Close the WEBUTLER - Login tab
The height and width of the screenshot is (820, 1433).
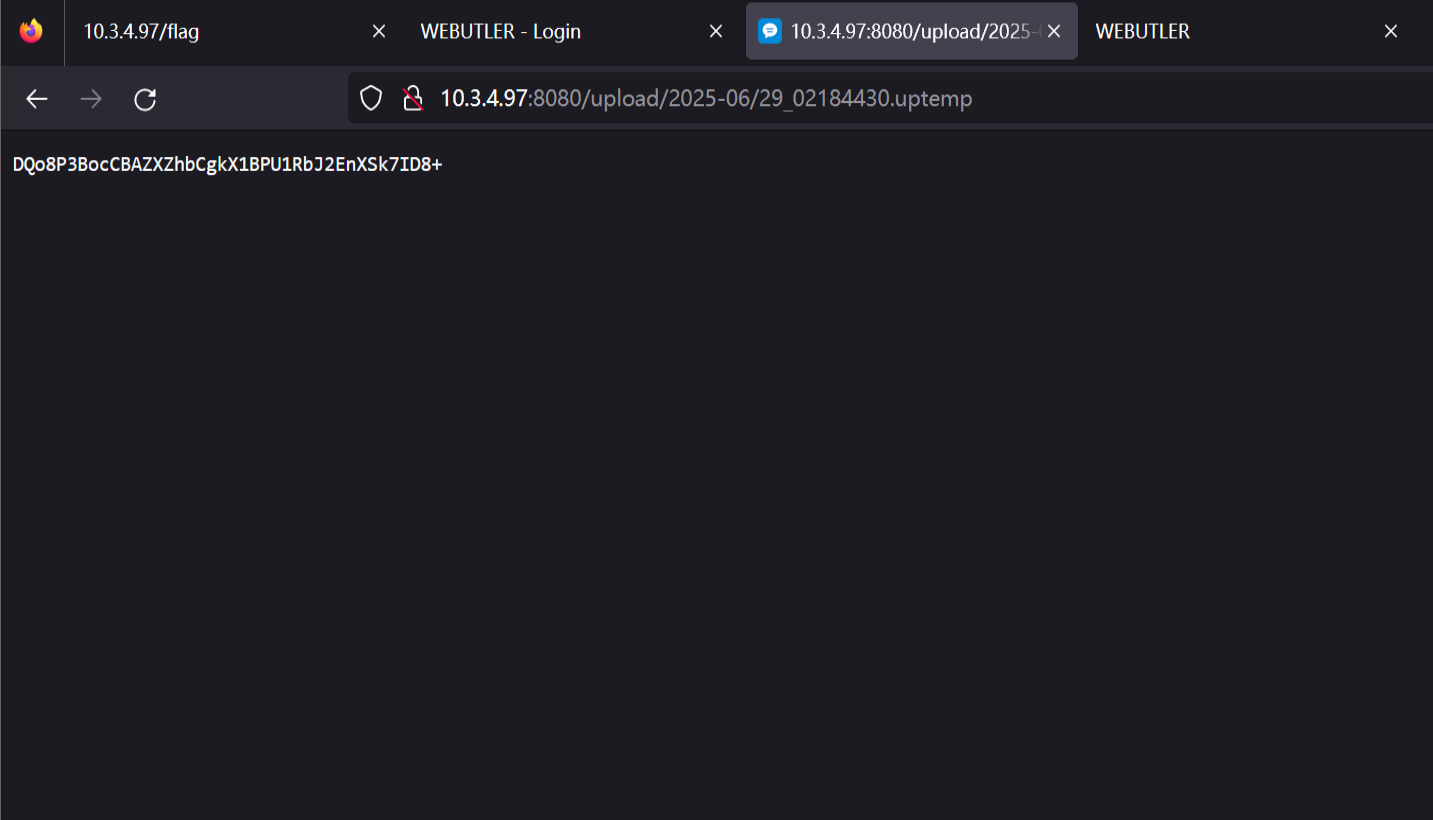tap(716, 31)
